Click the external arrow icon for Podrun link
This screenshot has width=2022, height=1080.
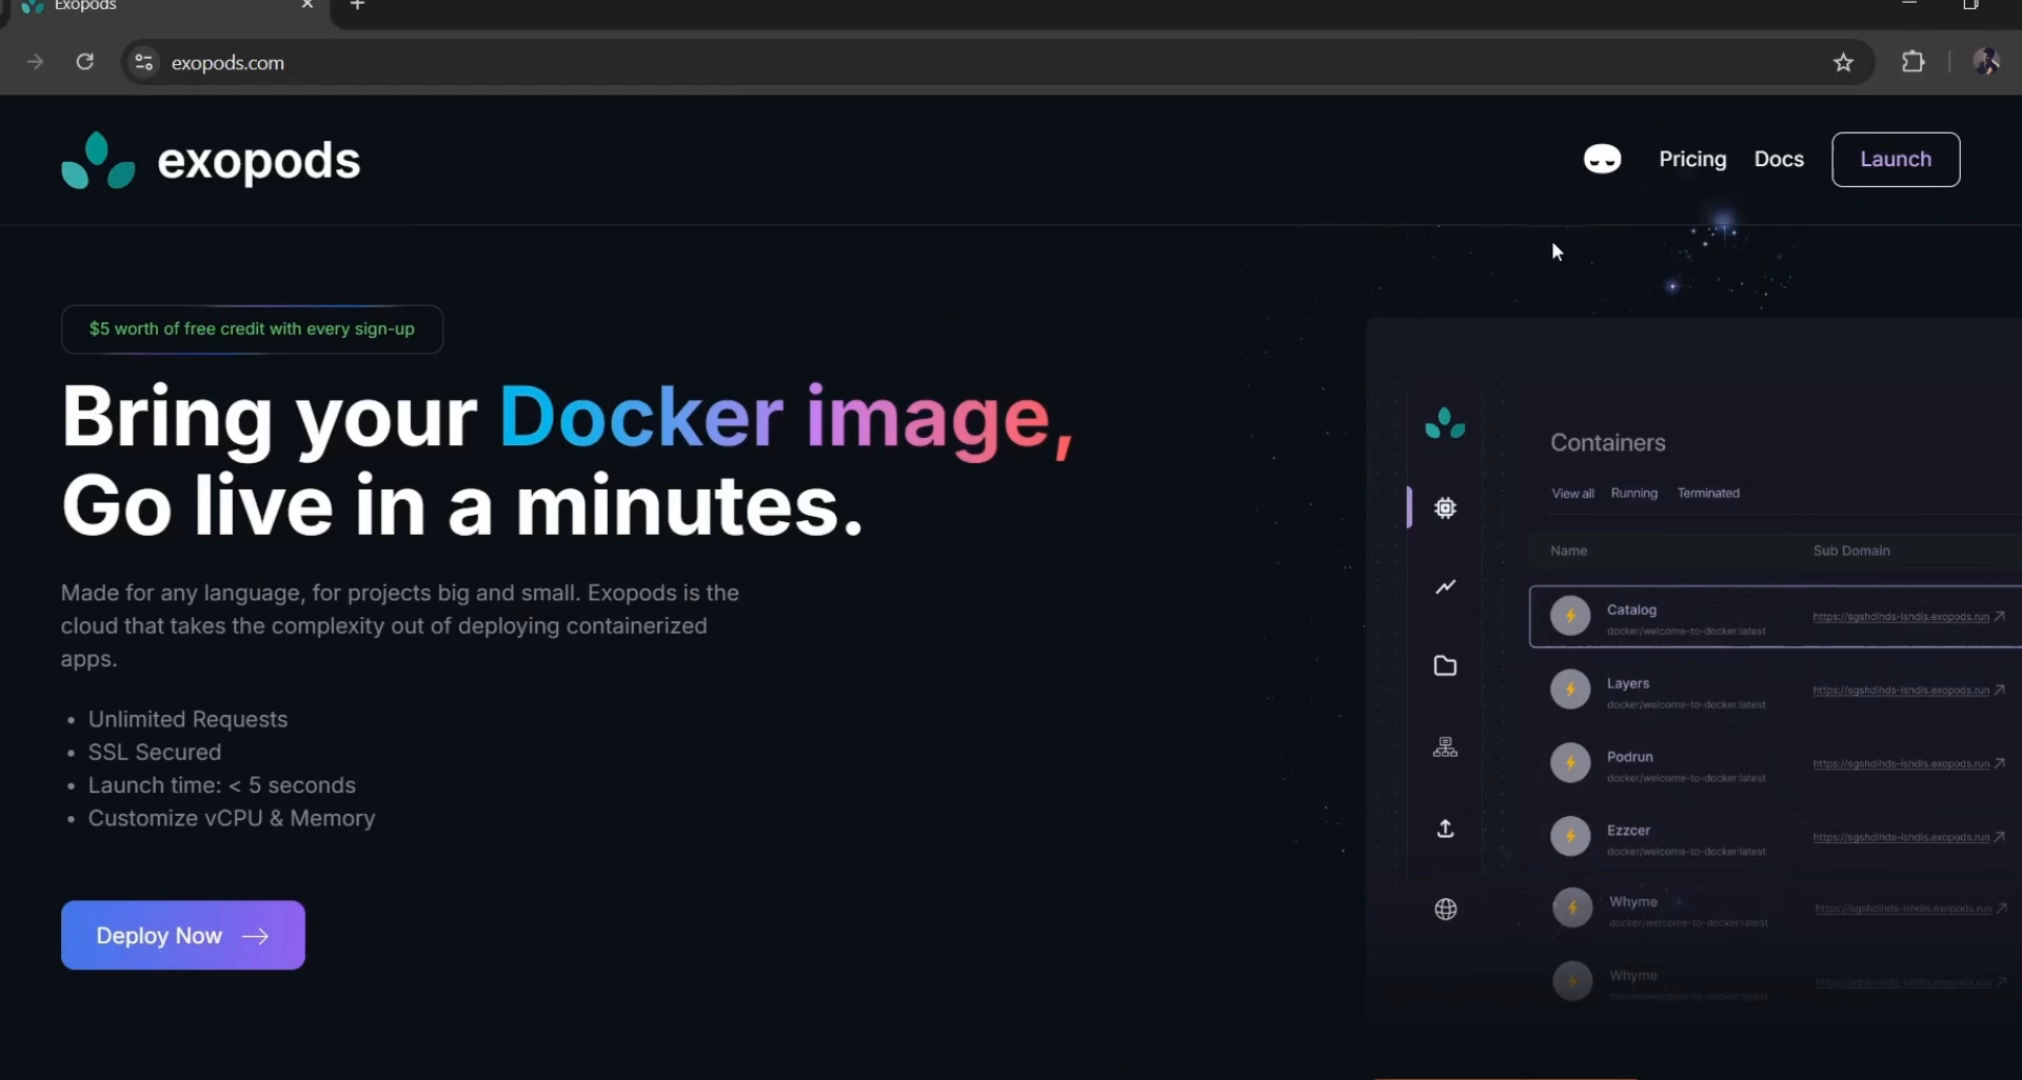1999,763
